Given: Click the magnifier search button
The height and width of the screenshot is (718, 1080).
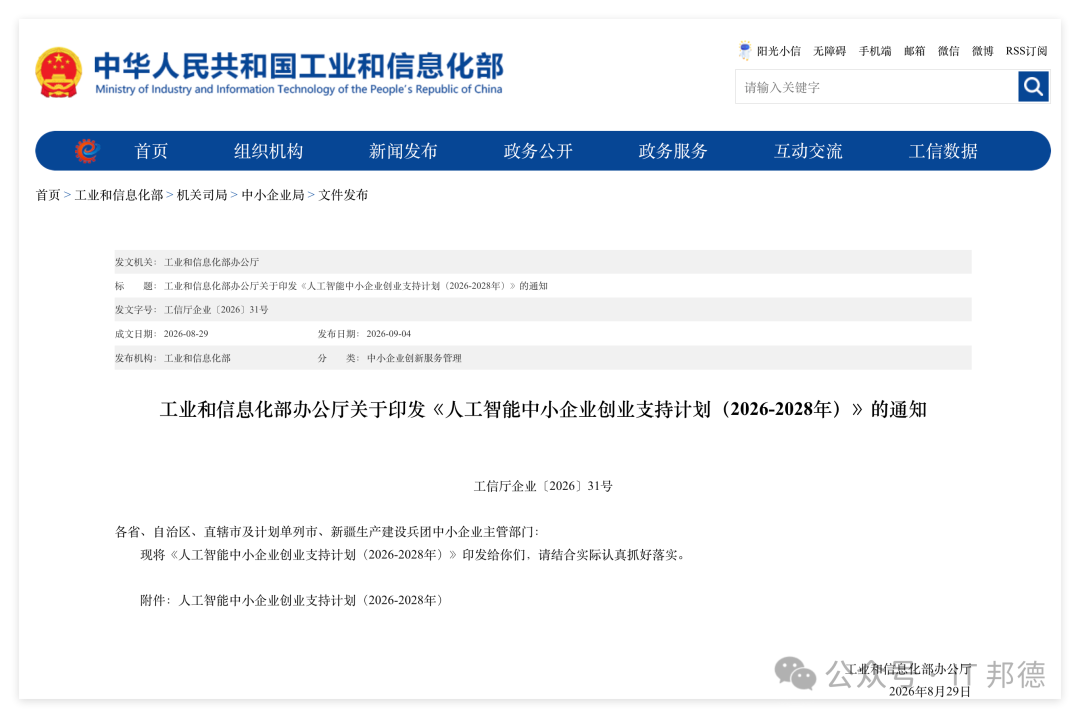Looking at the screenshot, I should click(1033, 87).
